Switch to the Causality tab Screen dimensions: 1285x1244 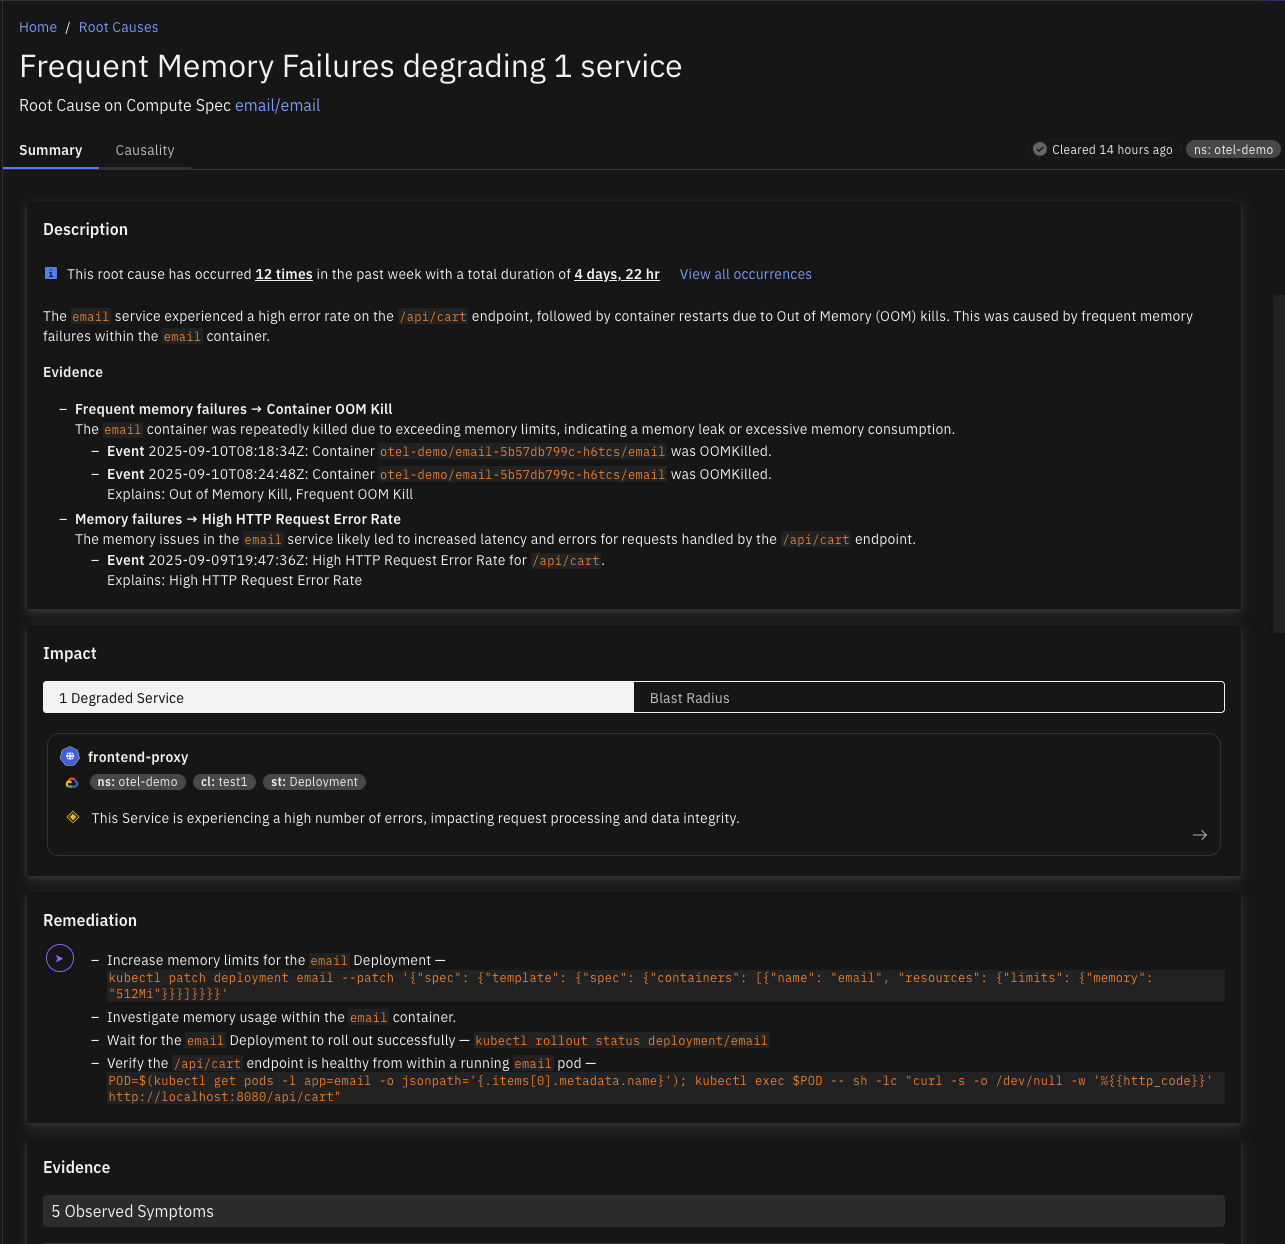click(145, 150)
